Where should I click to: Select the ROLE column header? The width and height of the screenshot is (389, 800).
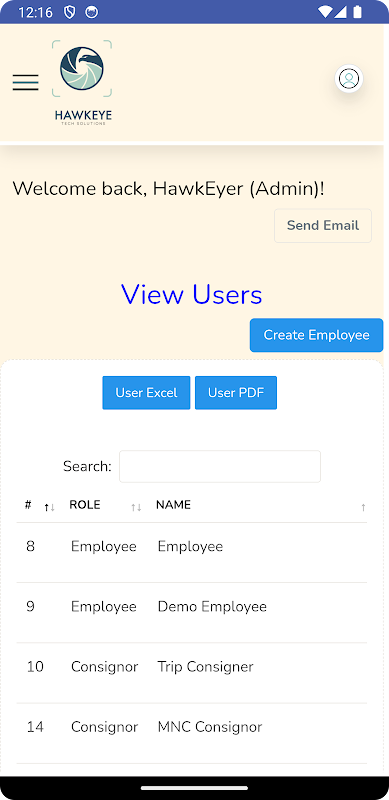(85, 505)
